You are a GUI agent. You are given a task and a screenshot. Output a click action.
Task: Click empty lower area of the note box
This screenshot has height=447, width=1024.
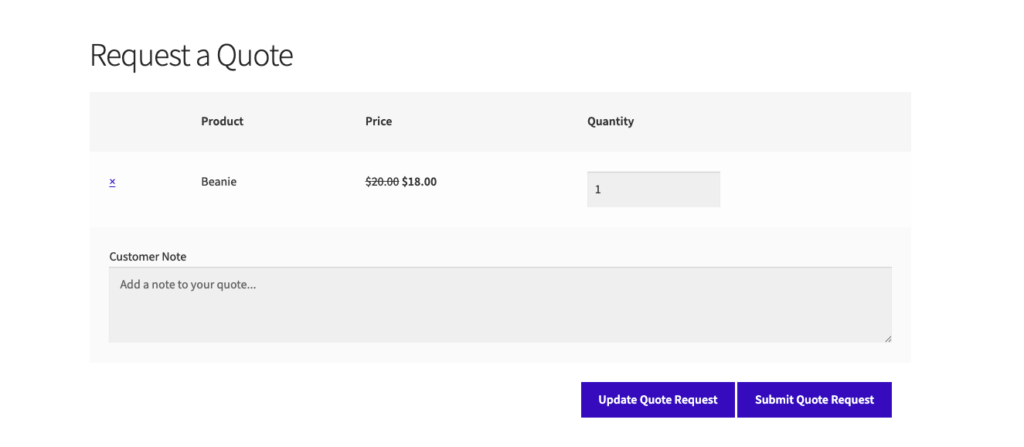click(500, 325)
